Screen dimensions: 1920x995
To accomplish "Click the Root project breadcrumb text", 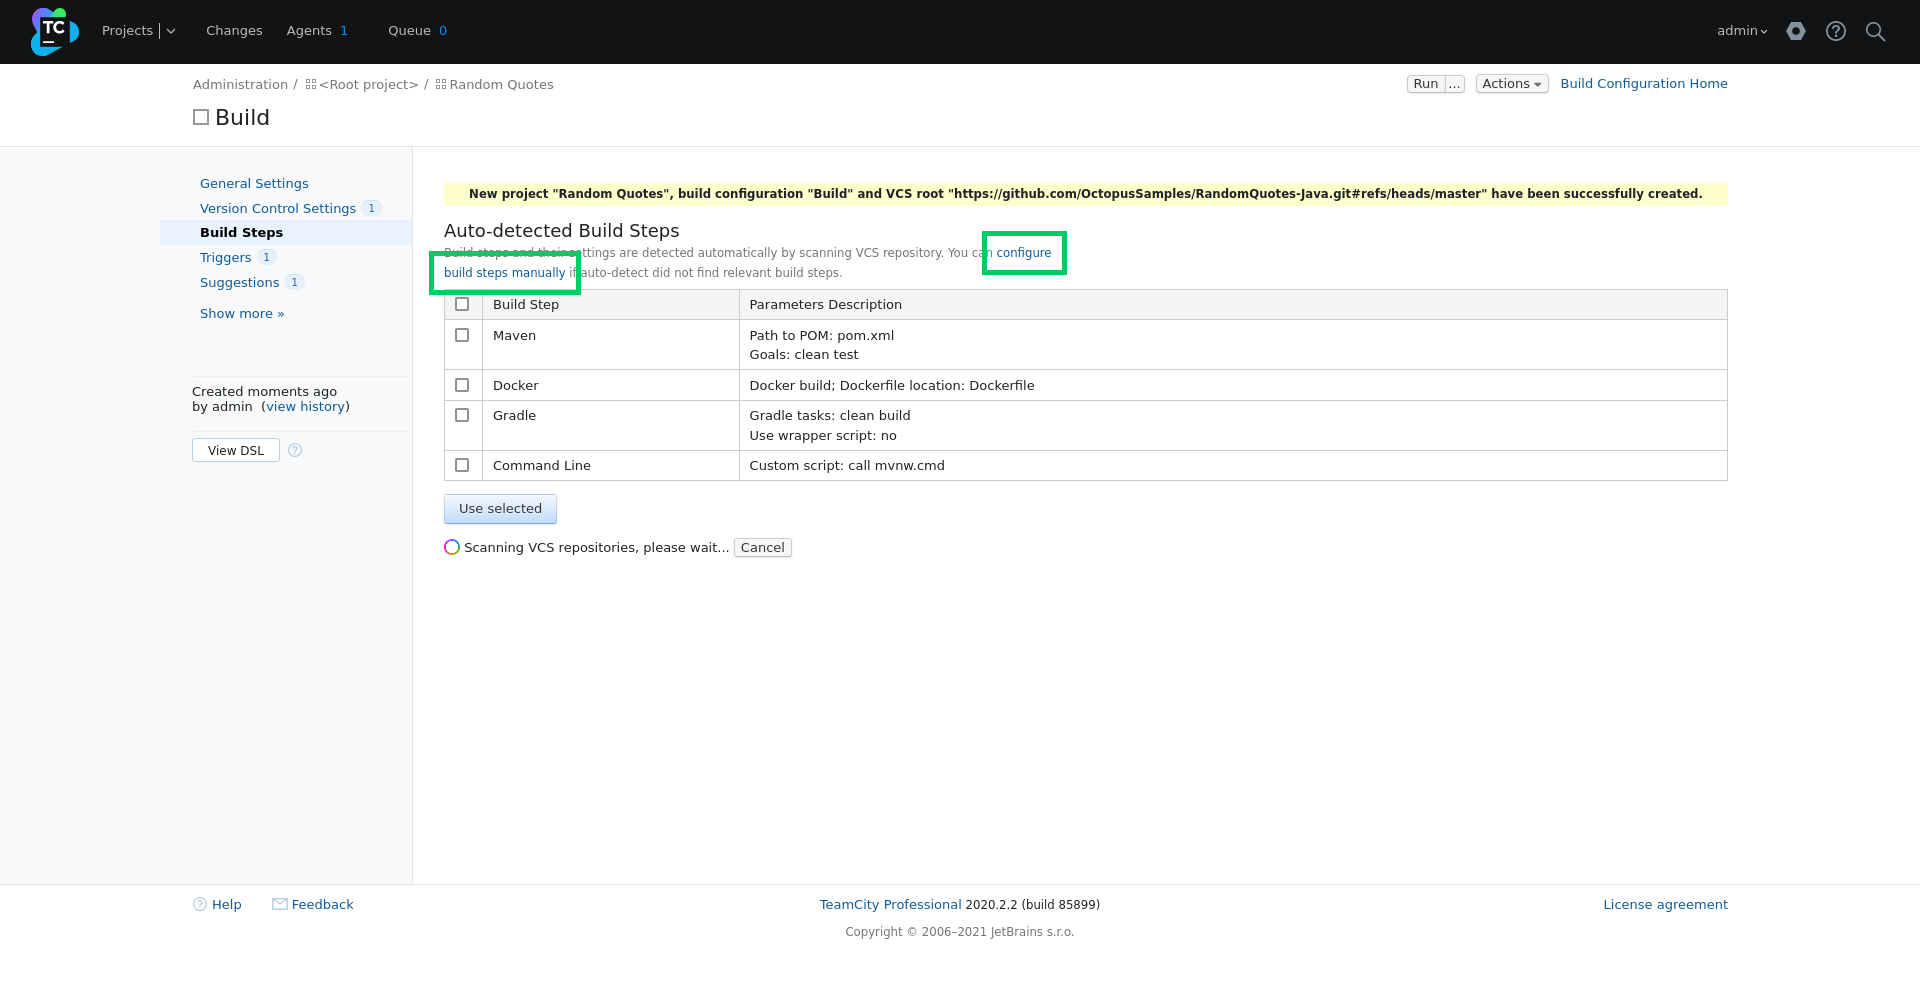I will [368, 85].
